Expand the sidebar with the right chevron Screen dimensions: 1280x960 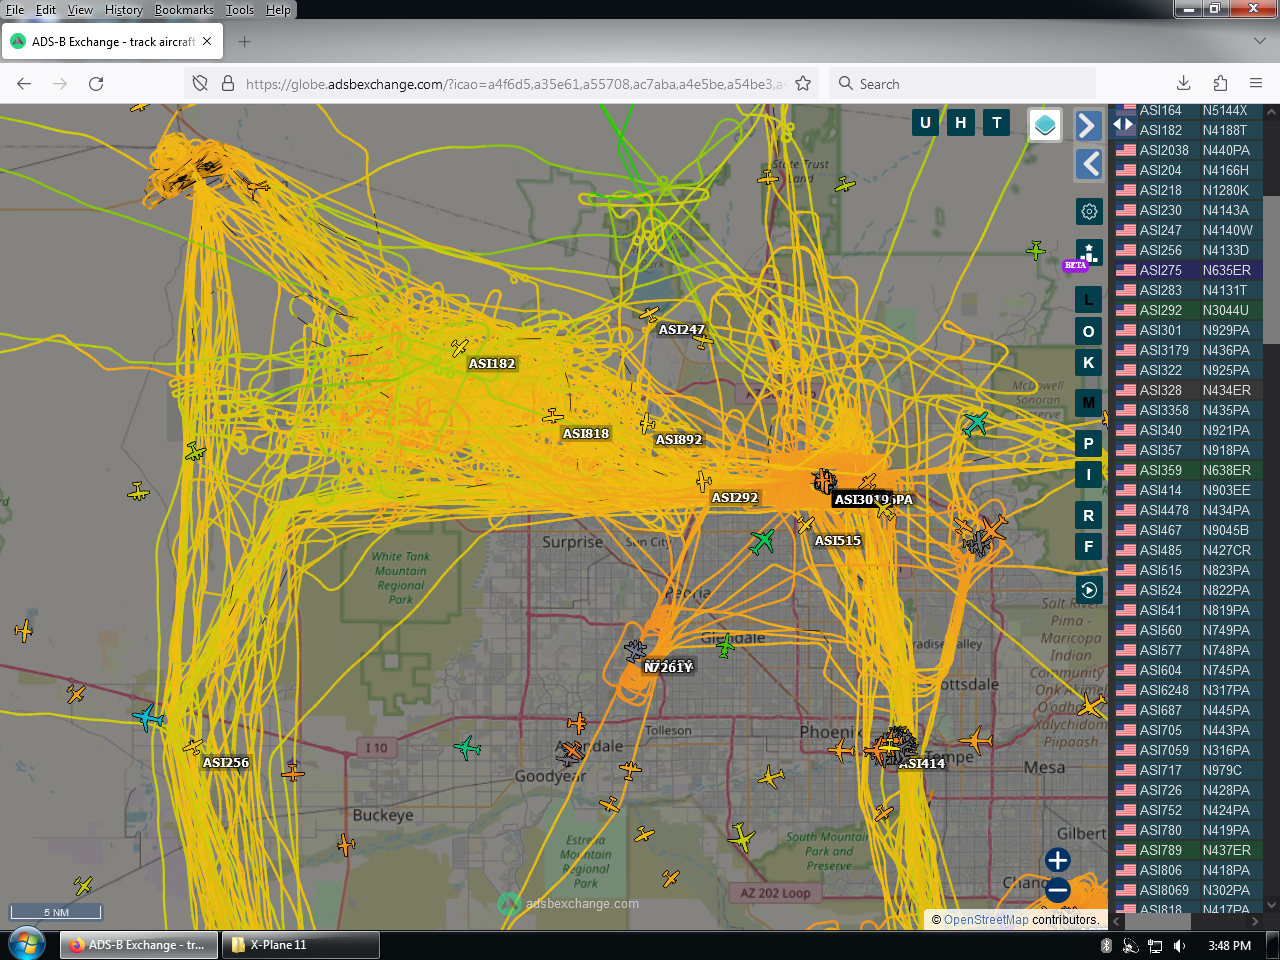pos(1089,125)
